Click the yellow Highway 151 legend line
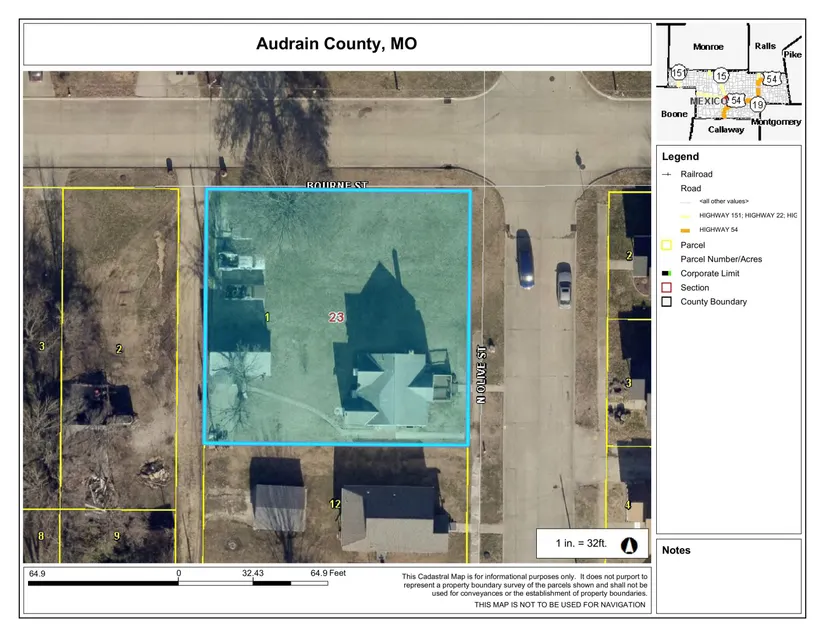This screenshot has width=825, height=637. pyautogui.click(x=667, y=216)
